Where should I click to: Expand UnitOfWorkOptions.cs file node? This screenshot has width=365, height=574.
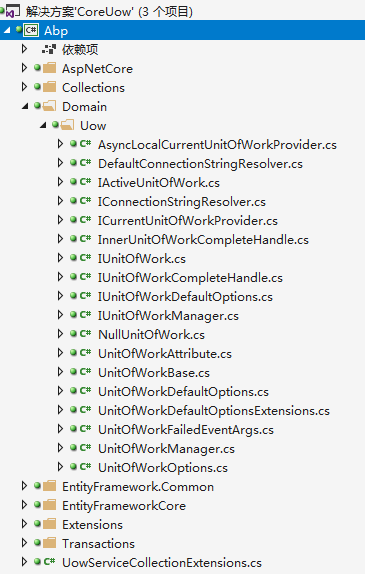pos(60,467)
